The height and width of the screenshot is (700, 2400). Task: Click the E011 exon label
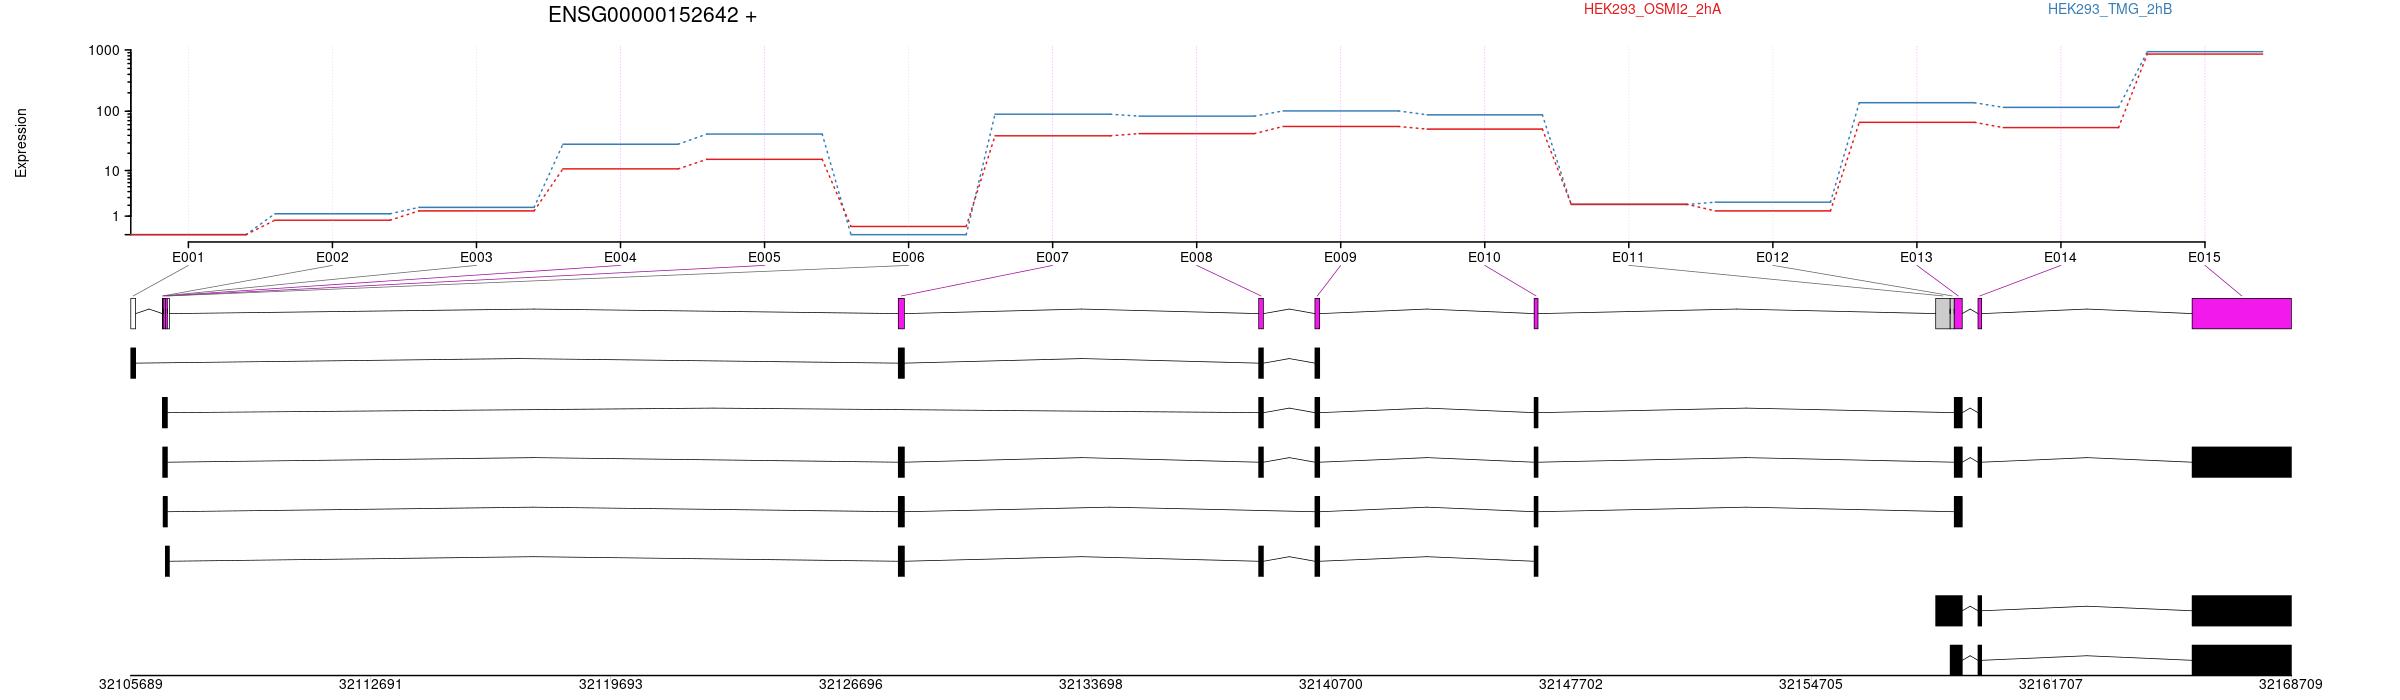coord(1628,257)
